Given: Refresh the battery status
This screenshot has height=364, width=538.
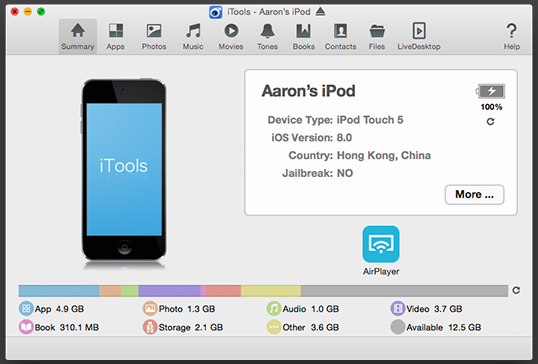Looking at the screenshot, I should pyautogui.click(x=491, y=121).
